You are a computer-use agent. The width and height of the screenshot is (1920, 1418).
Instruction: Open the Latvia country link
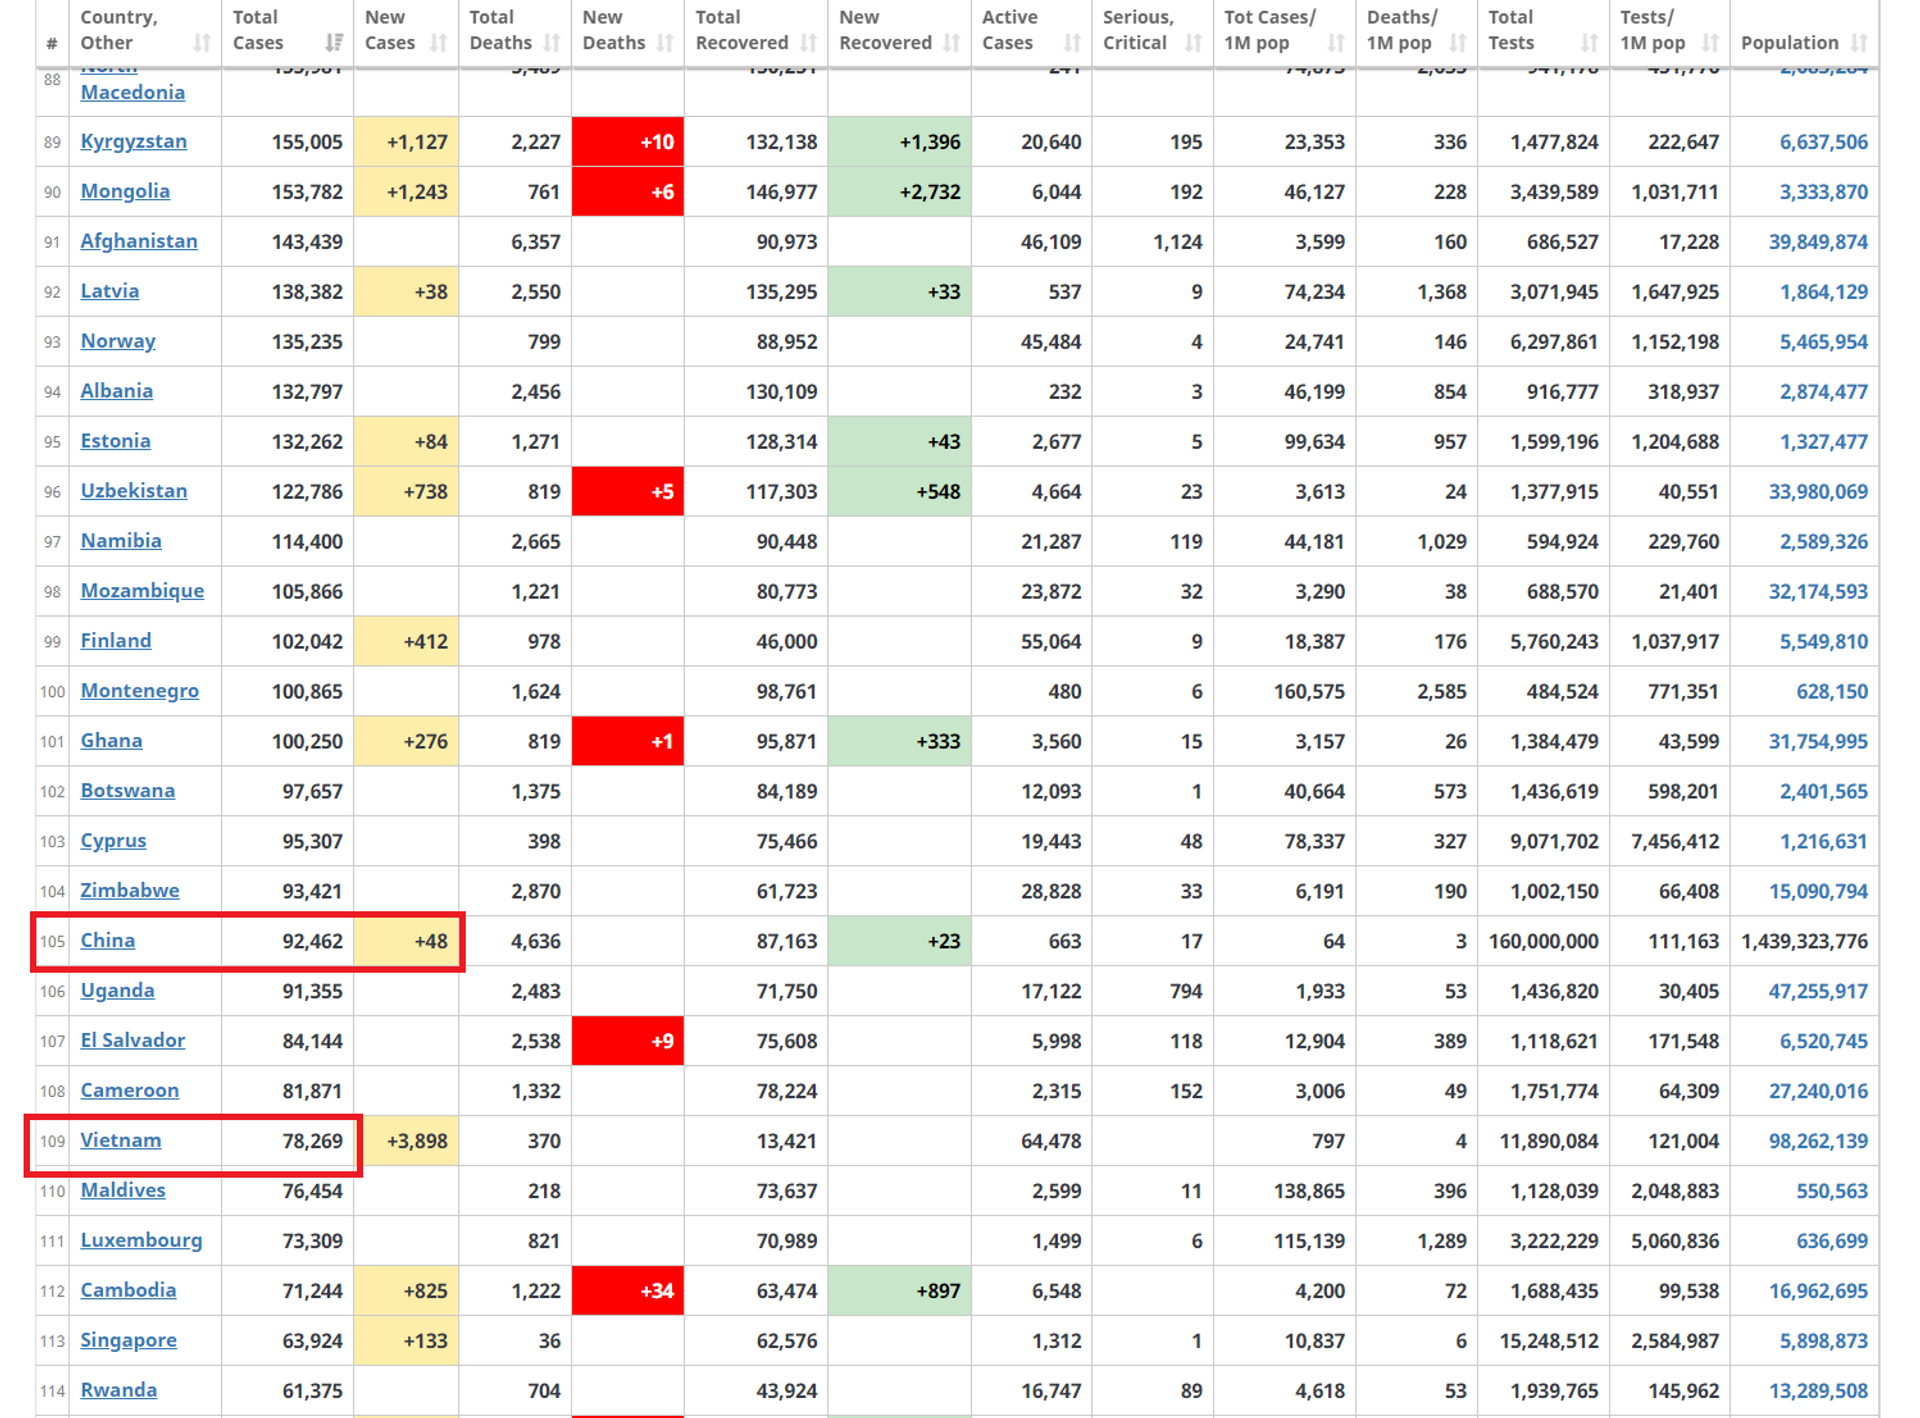110,291
